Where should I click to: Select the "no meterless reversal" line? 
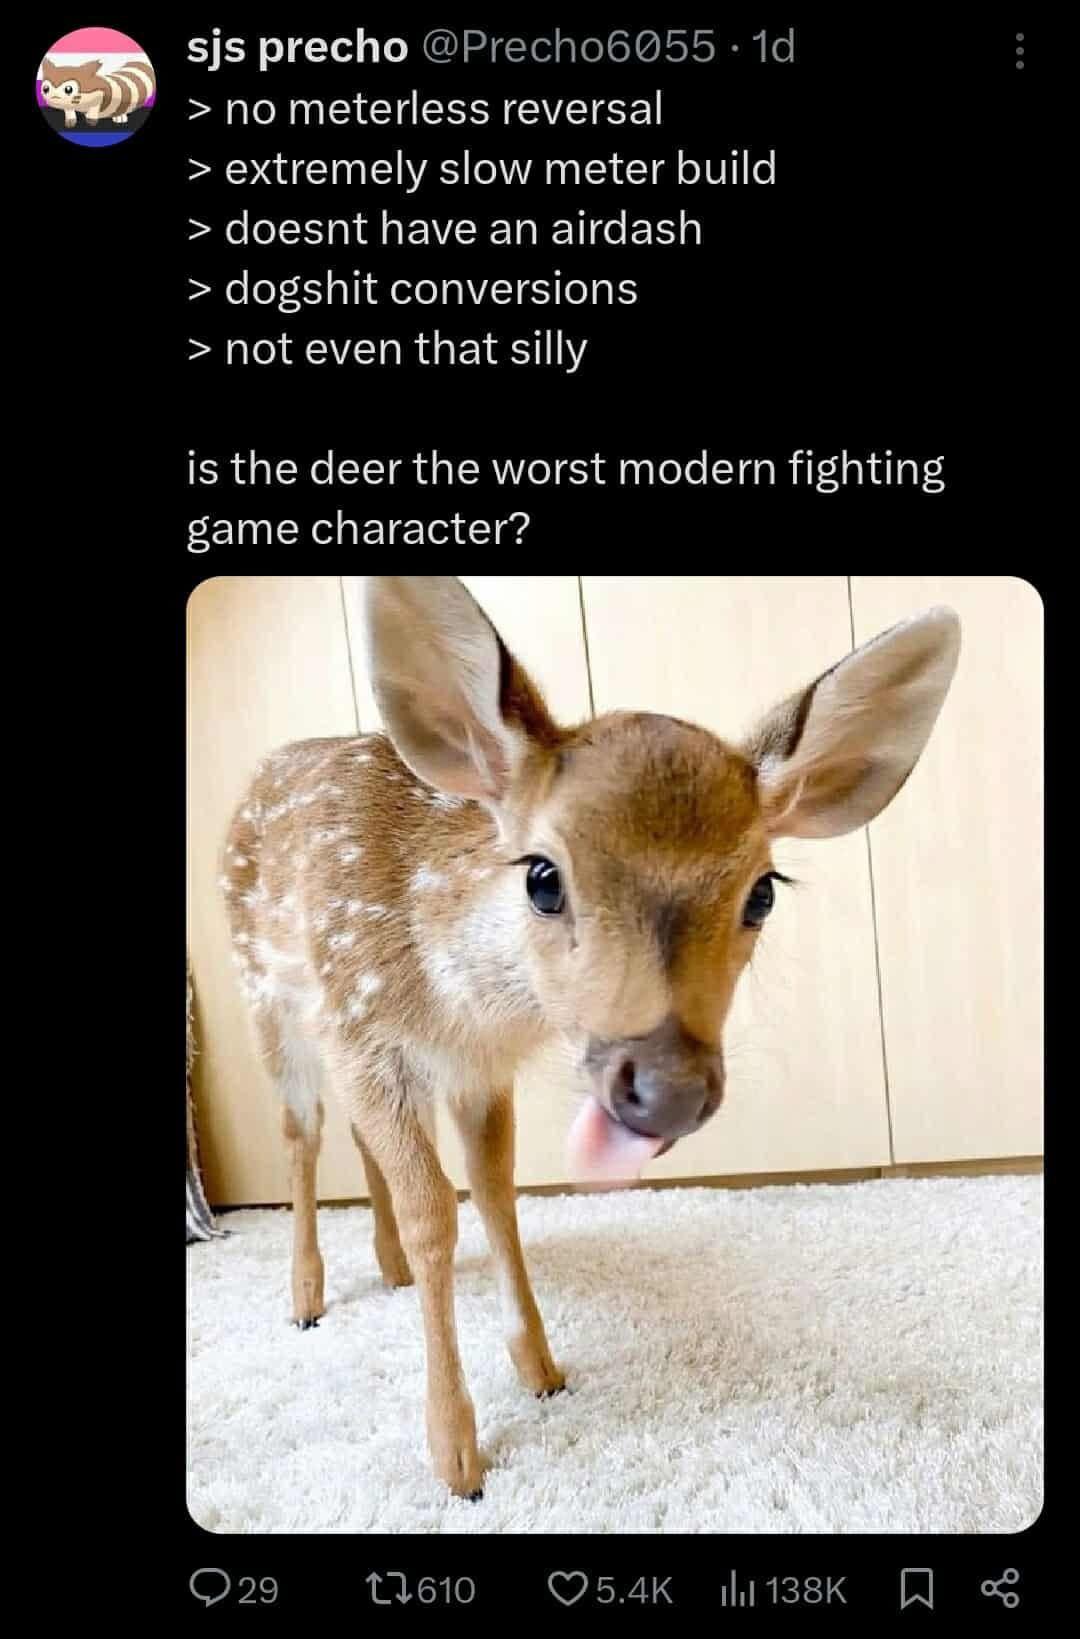tap(425, 108)
